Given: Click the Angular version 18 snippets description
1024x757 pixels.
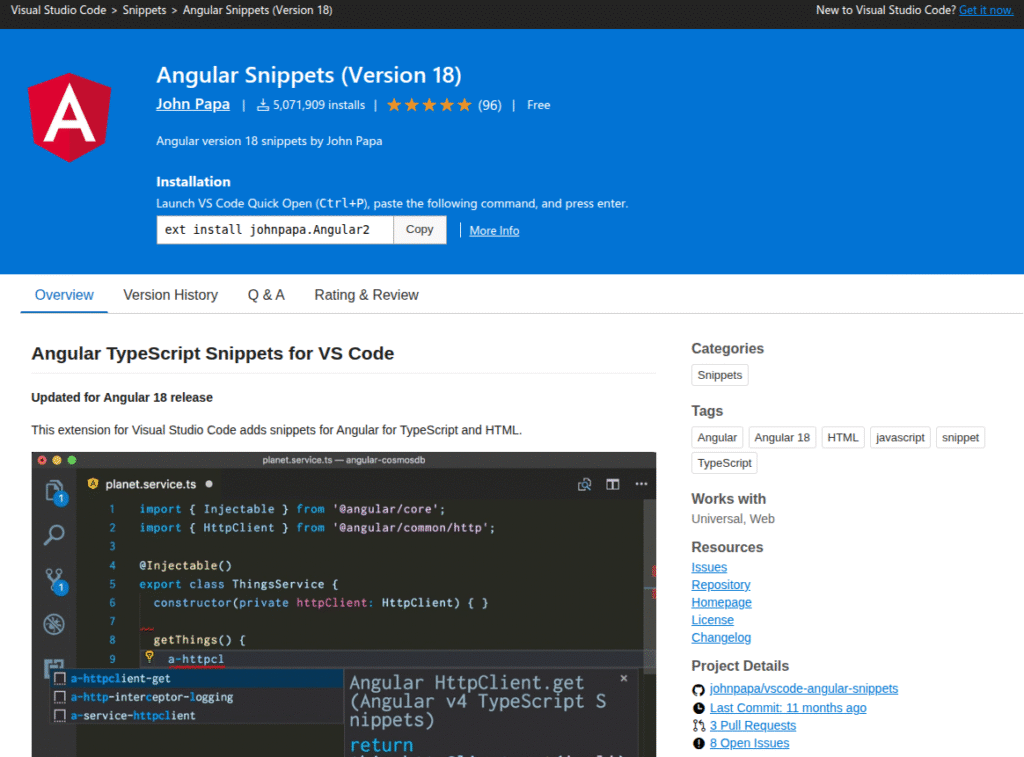Looking at the screenshot, I should [269, 141].
